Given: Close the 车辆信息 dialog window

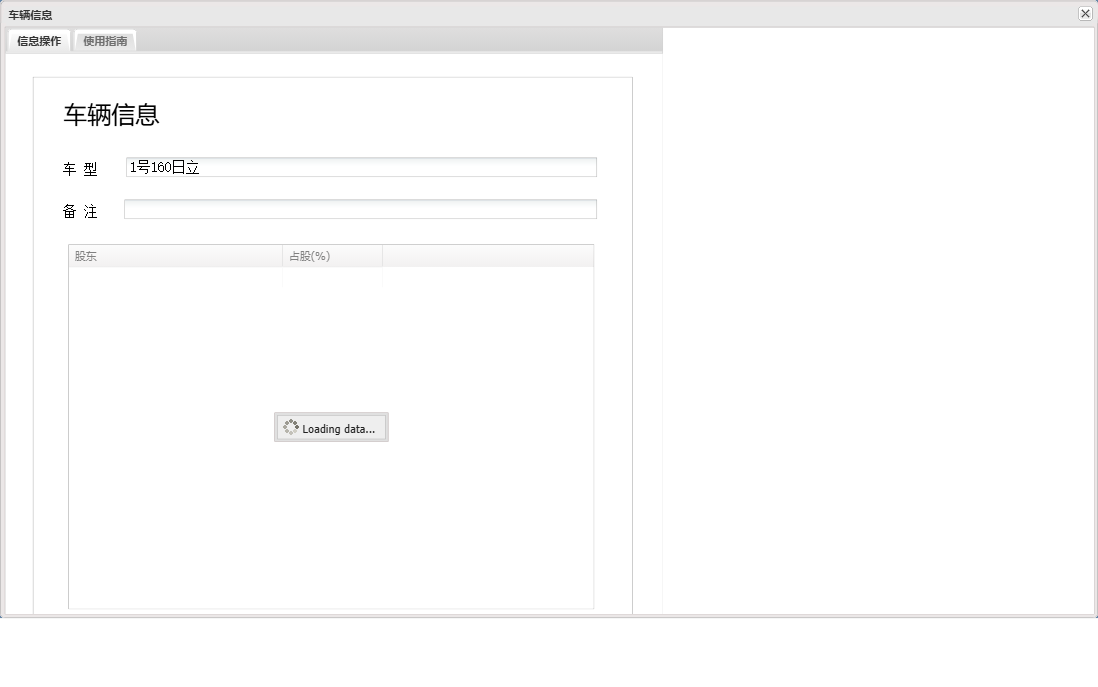Looking at the screenshot, I should 1085,13.
